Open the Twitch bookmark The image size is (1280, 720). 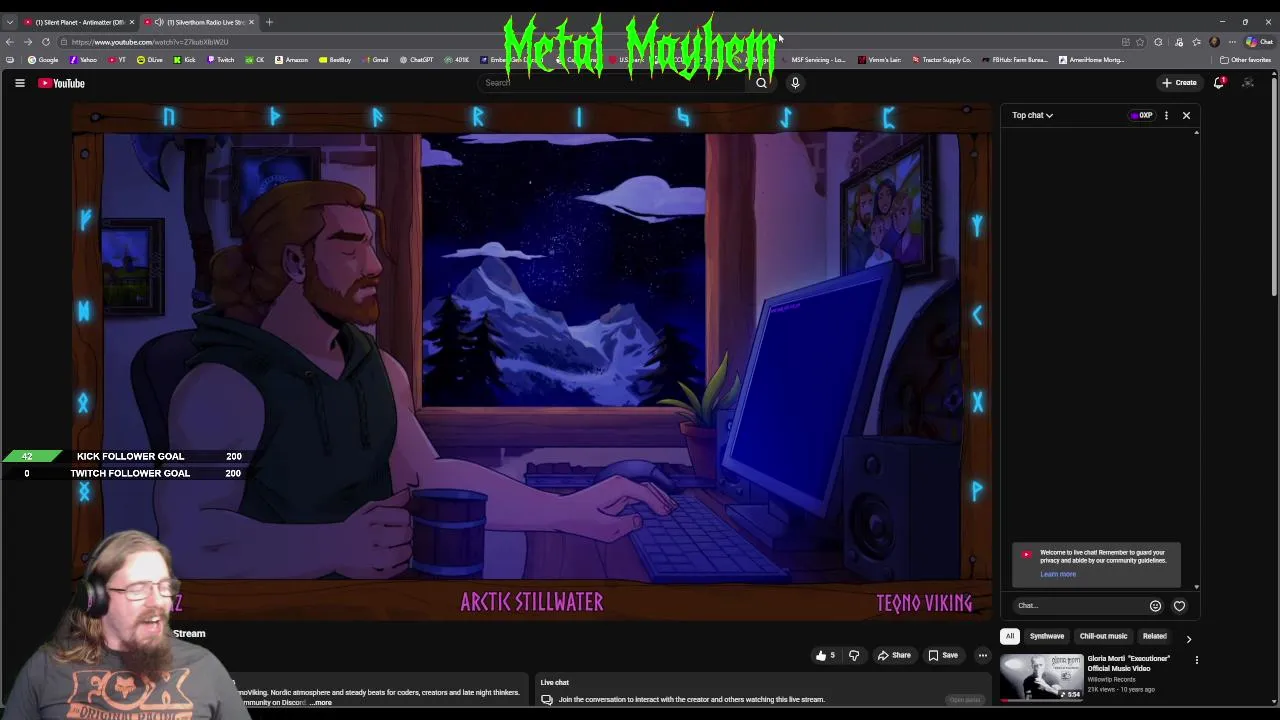[220, 60]
